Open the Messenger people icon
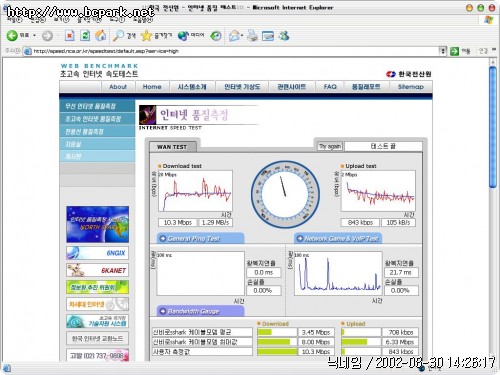Screen dimensions: 500x375 (284, 35)
